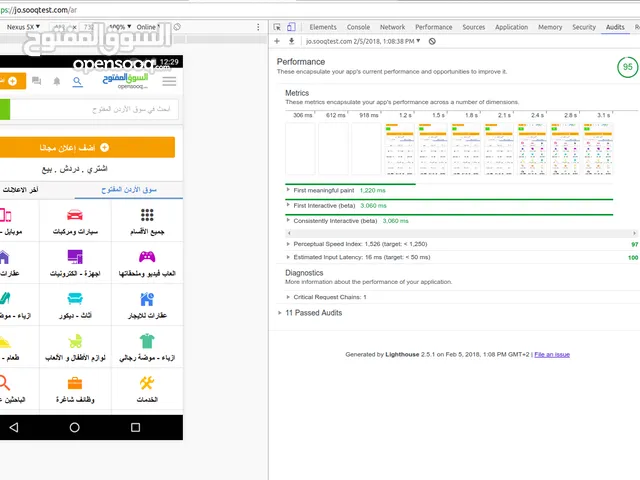The height and width of the screenshot is (480, 640).
Task: Select the Audits tab
Action: coord(615,27)
